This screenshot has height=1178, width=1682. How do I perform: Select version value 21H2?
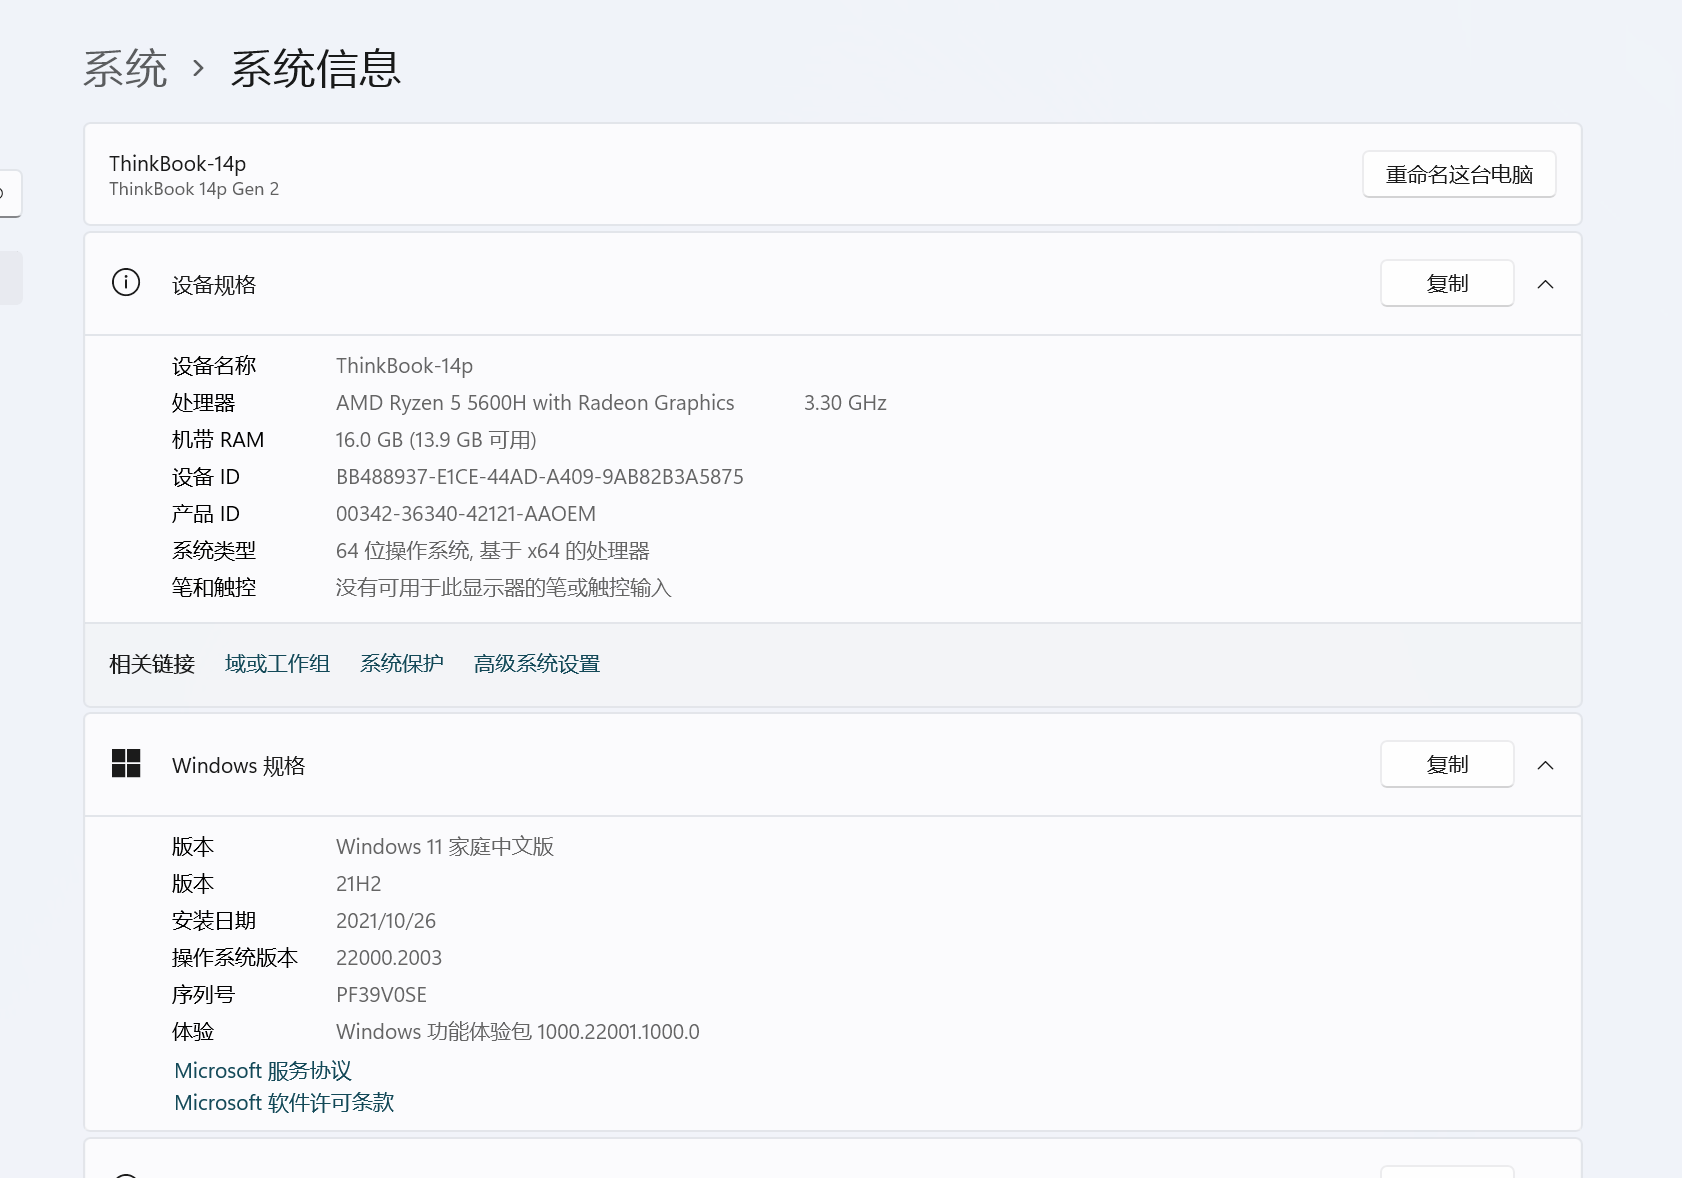[x=359, y=884]
